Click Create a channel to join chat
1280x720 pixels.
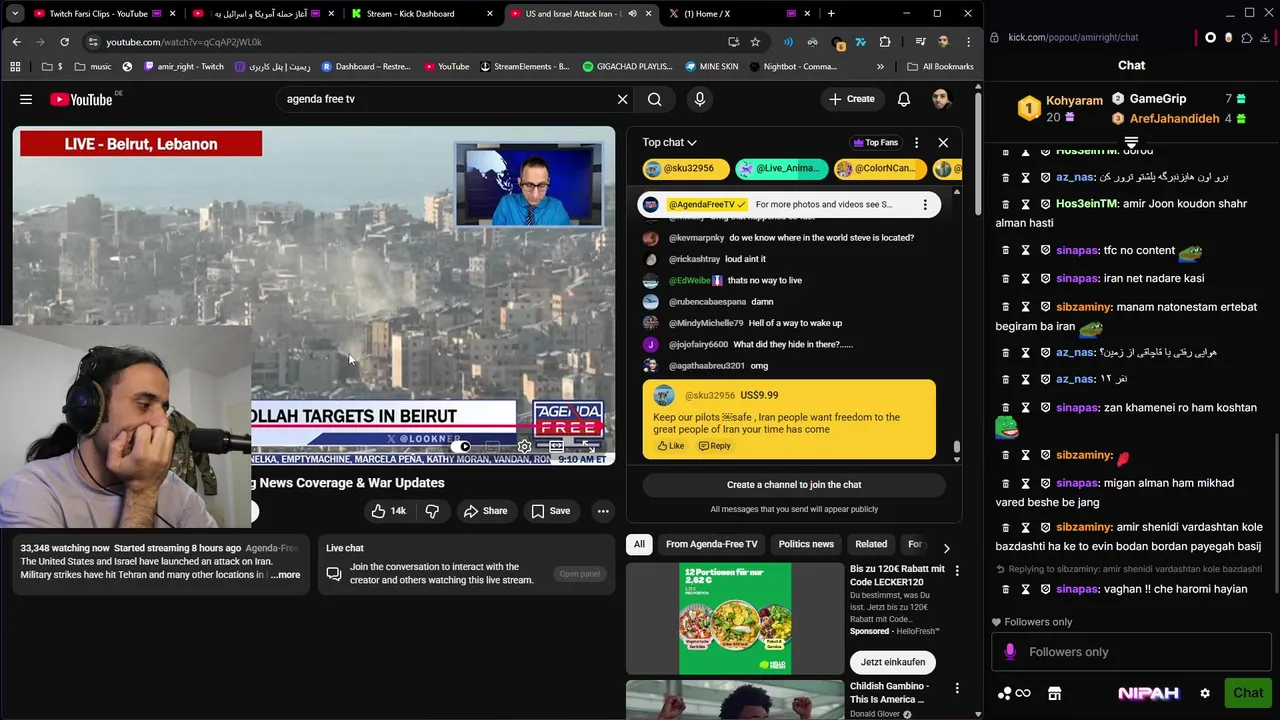pos(794,485)
